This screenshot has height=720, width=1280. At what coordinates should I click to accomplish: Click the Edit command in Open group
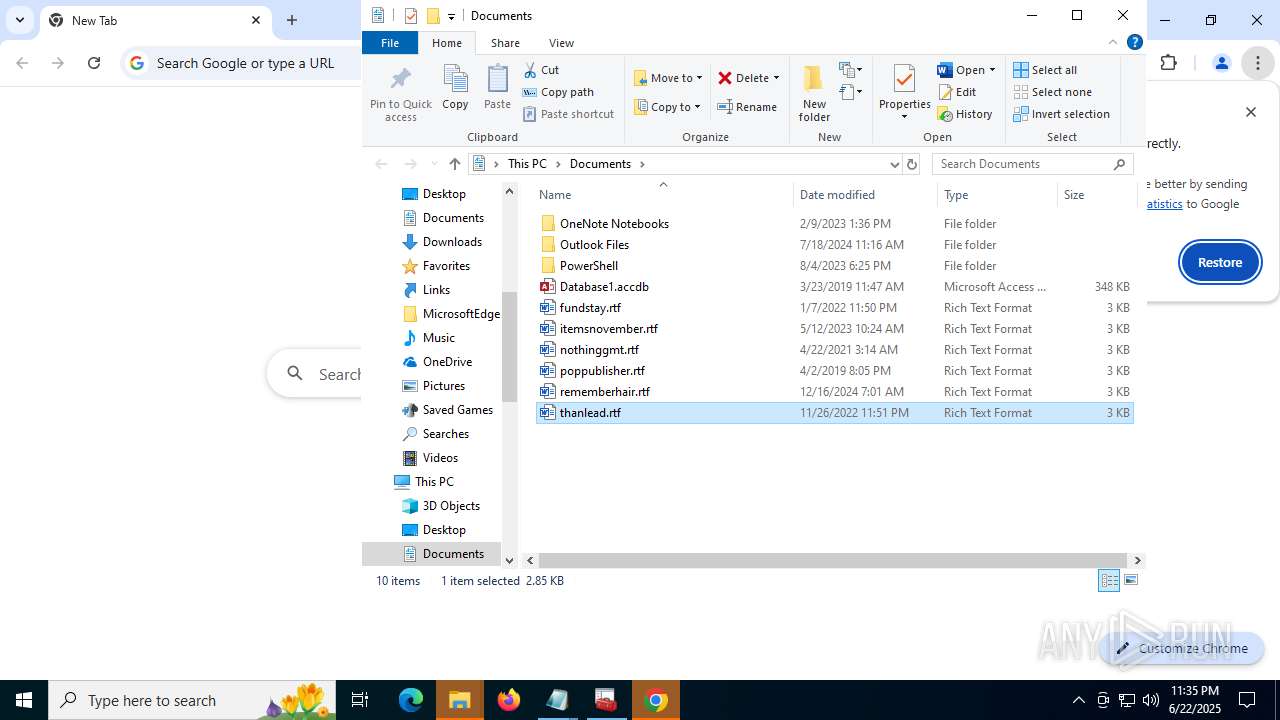(956, 92)
